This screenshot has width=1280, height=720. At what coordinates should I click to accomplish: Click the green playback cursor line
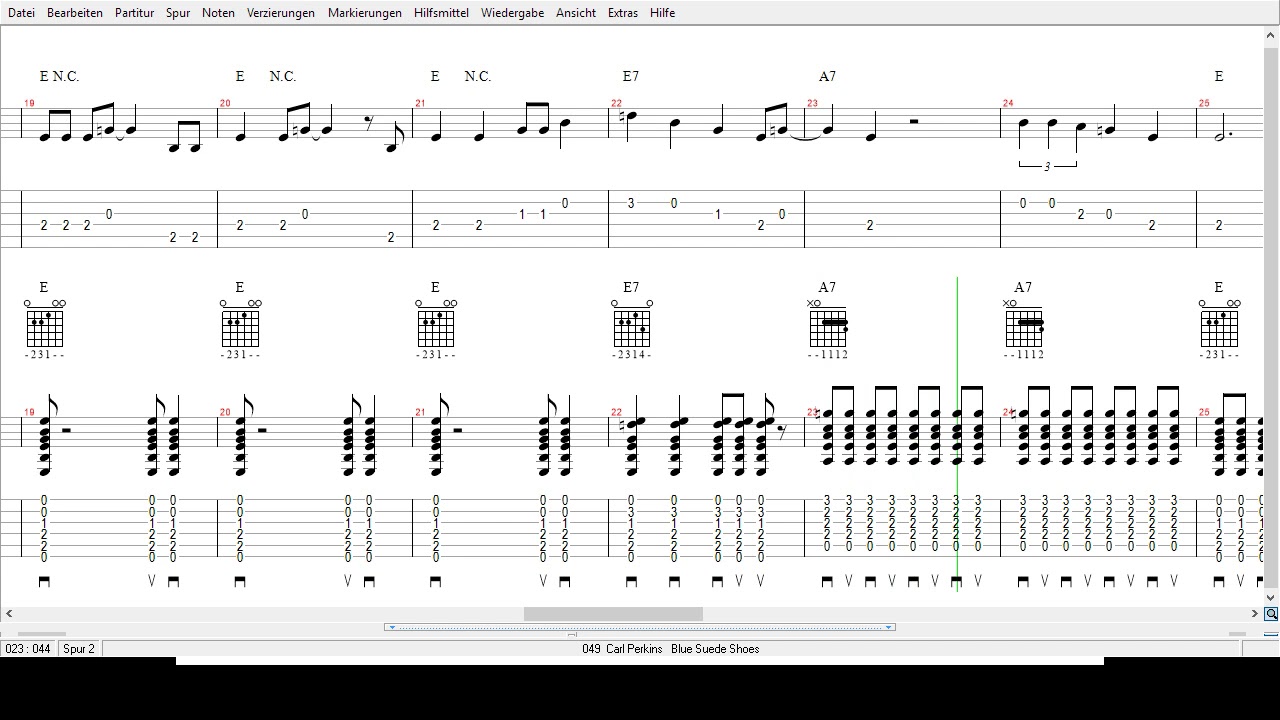pyautogui.click(x=957, y=434)
